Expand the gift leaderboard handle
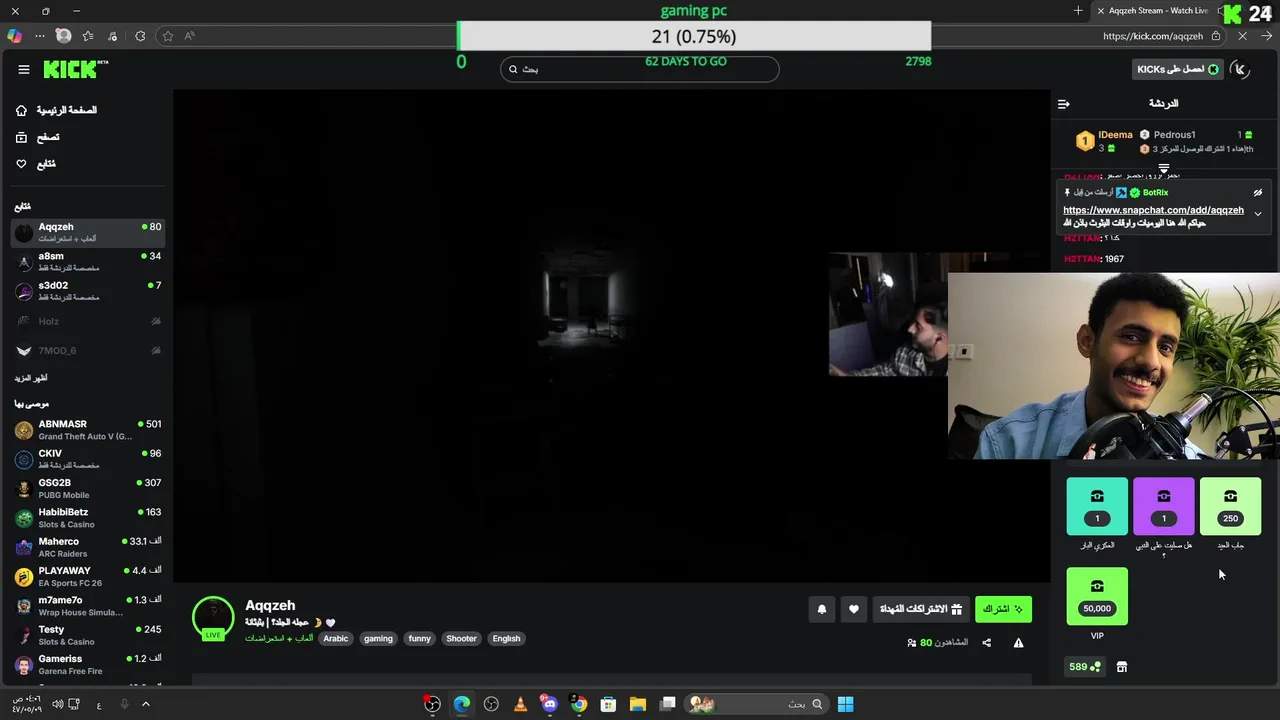This screenshot has height=720, width=1280. point(1164,168)
